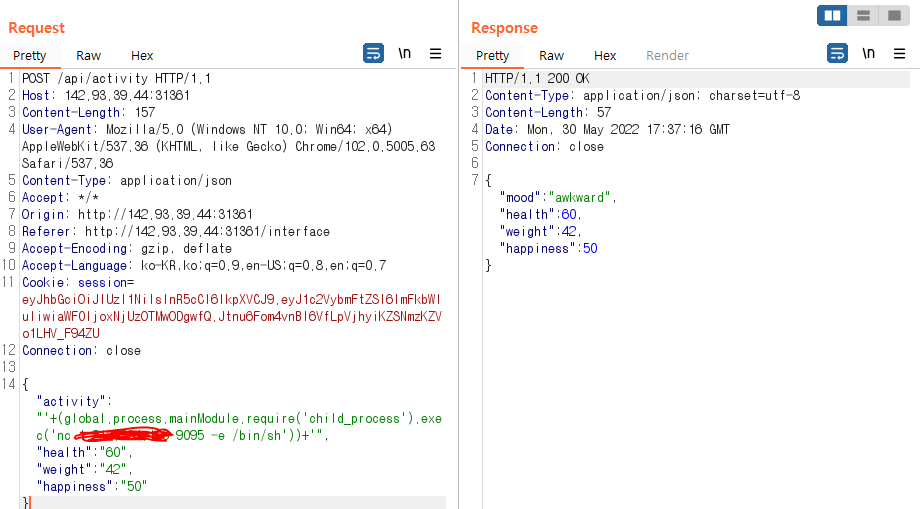Click the request Content-Length: 157 header
The height and width of the screenshot is (509, 922).
89,112
